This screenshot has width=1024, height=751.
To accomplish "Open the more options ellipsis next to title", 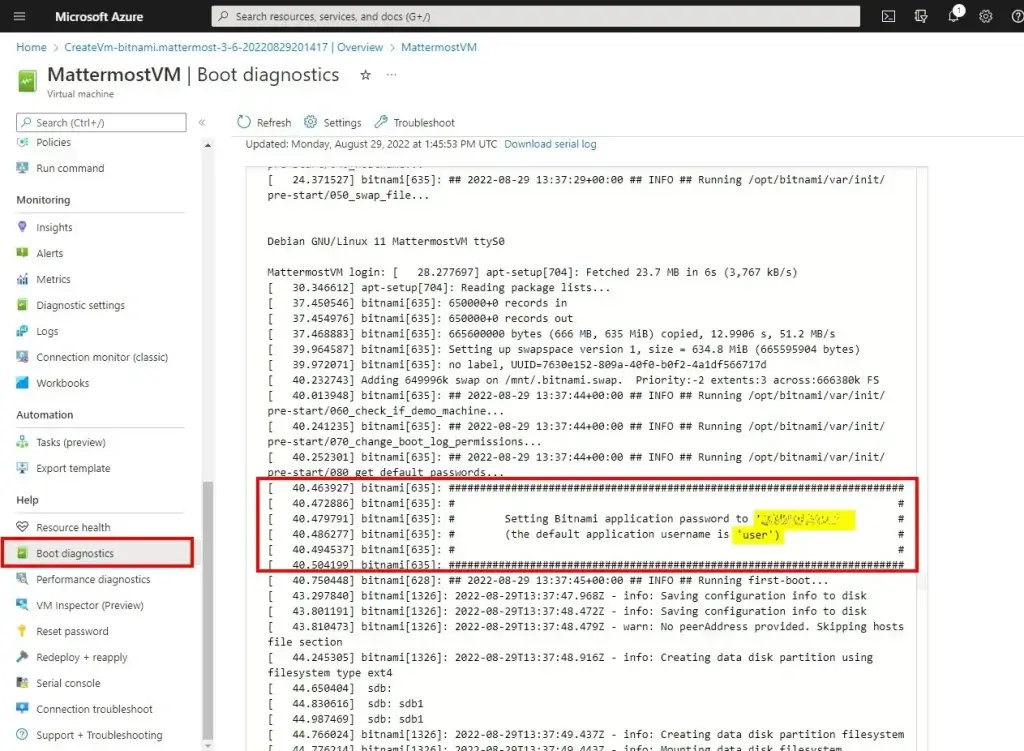I will [391, 74].
